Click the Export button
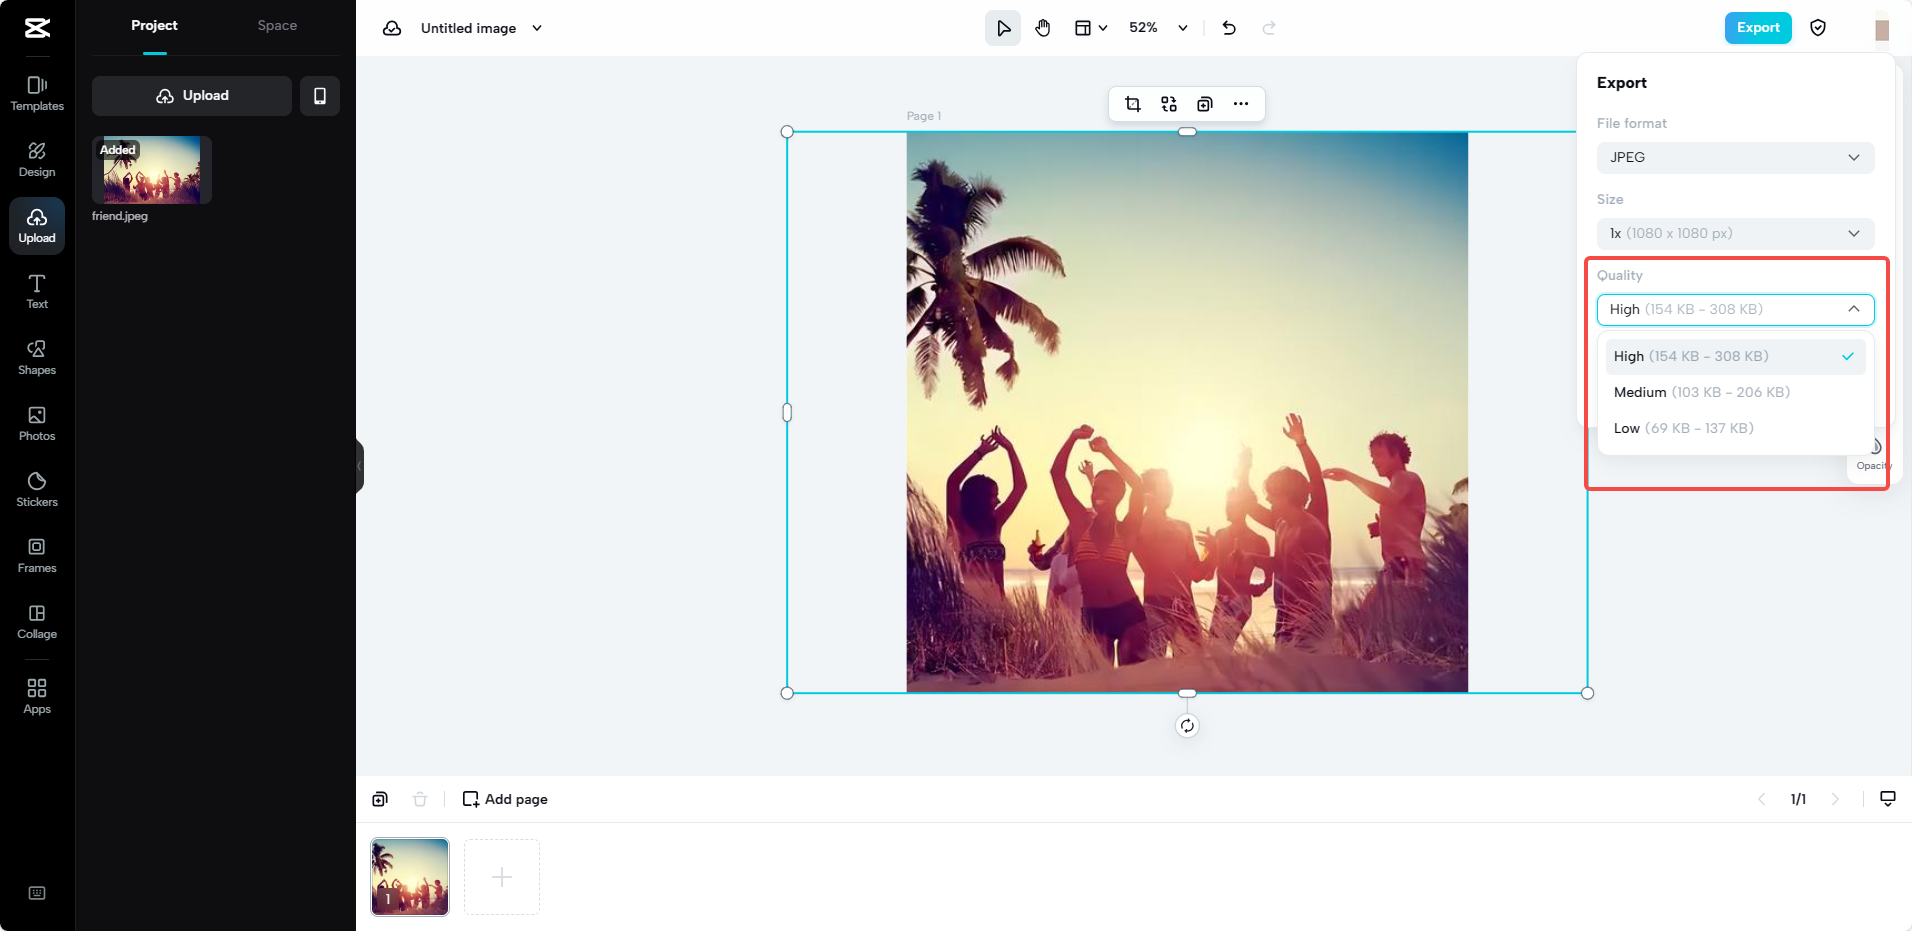The height and width of the screenshot is (931, 1912). [x=1757, y=27]
